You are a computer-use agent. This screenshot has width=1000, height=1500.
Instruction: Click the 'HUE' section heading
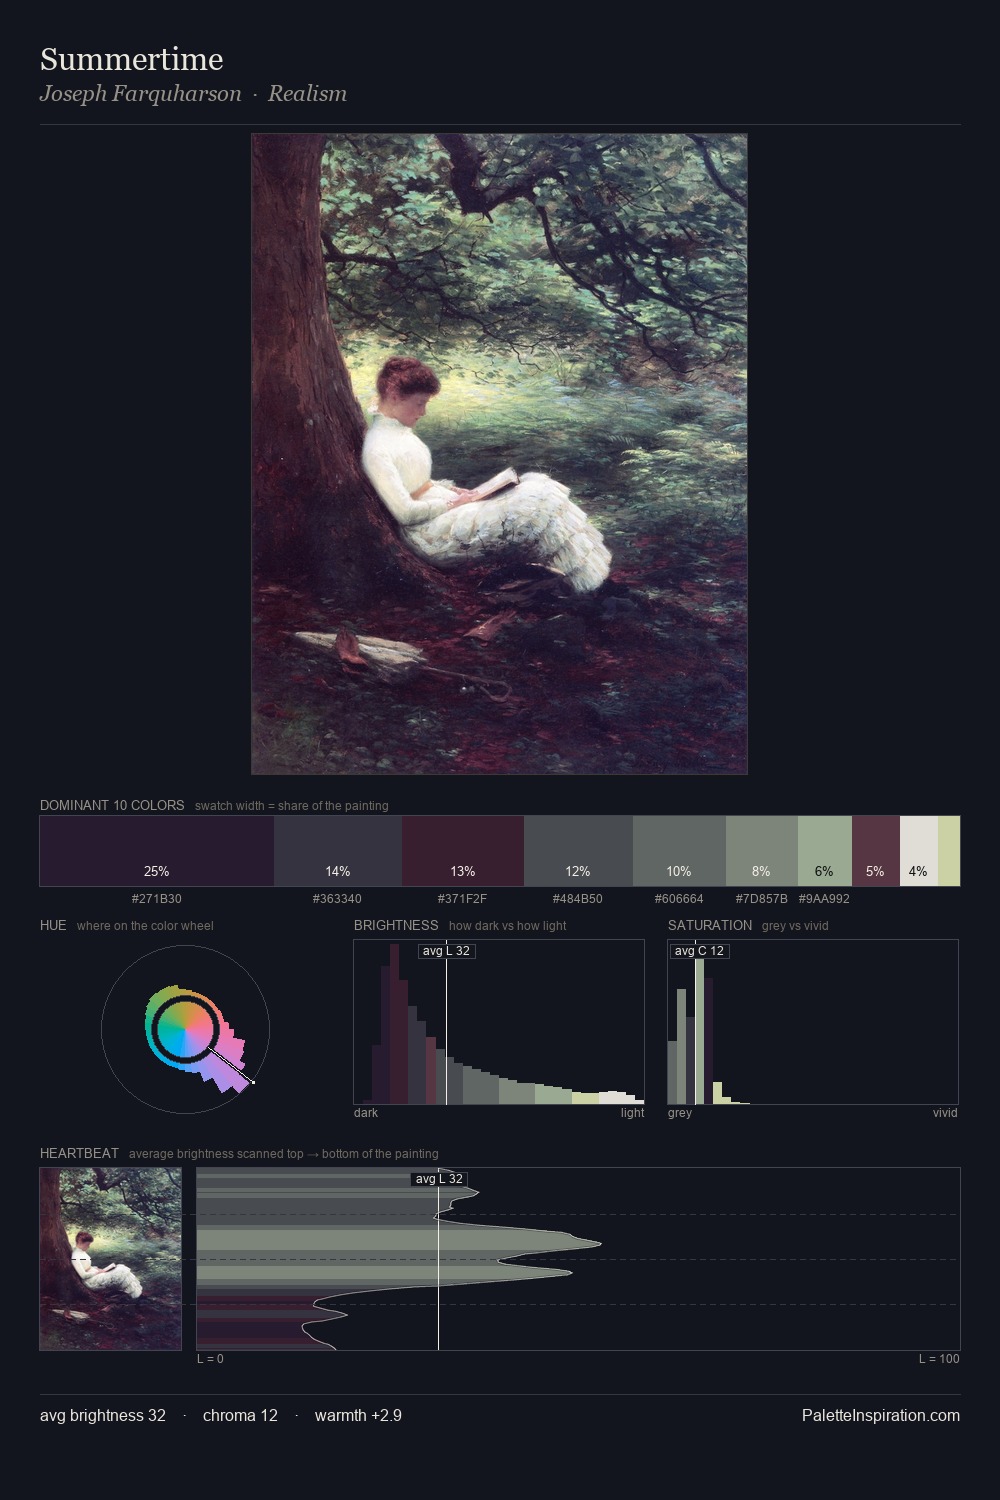(53, 925)
